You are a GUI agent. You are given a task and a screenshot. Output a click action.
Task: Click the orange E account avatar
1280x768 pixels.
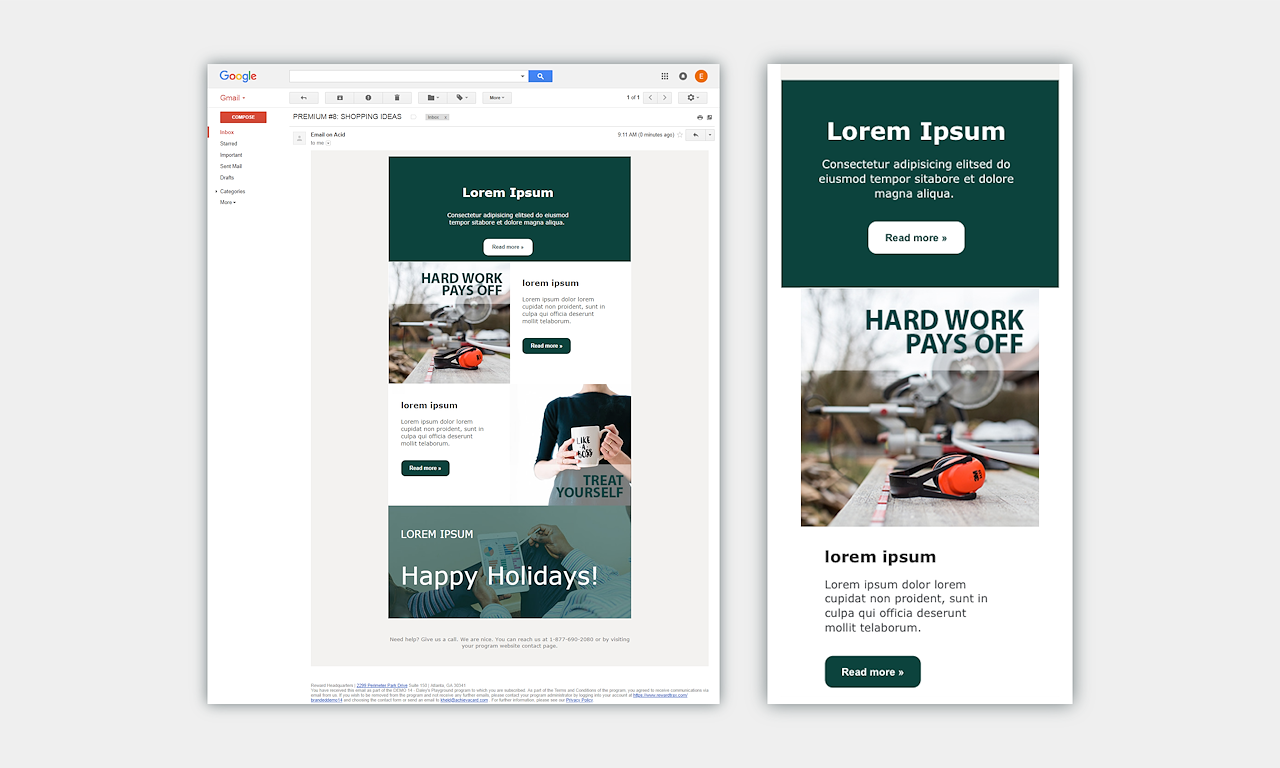(x=701, y=76)
